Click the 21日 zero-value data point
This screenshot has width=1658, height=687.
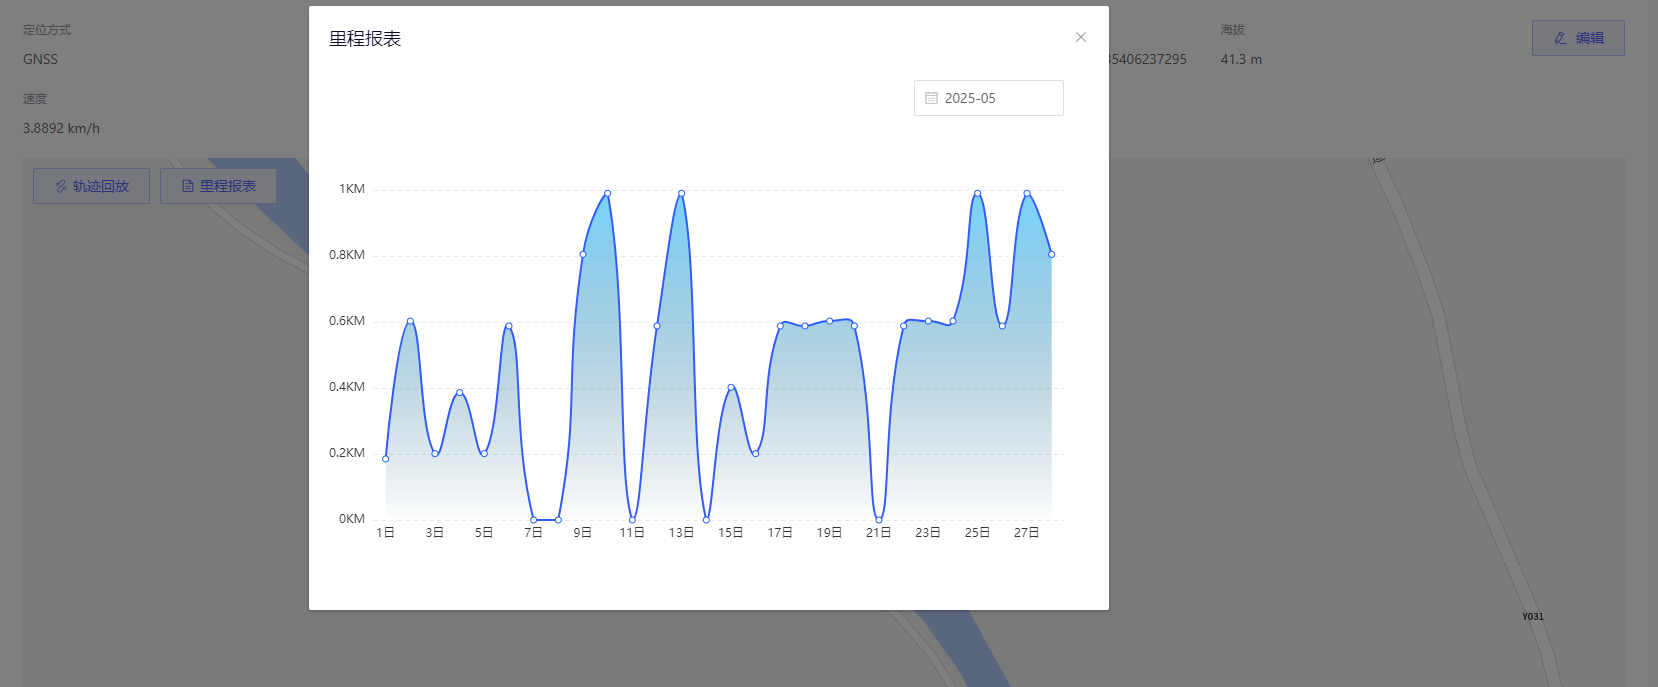879,520
